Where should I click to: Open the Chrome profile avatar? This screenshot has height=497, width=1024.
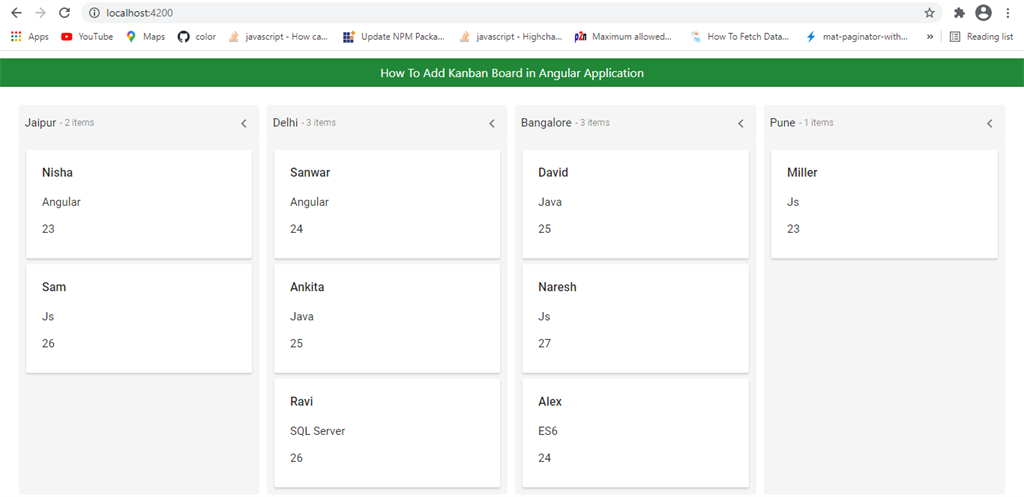click(983, 13)
